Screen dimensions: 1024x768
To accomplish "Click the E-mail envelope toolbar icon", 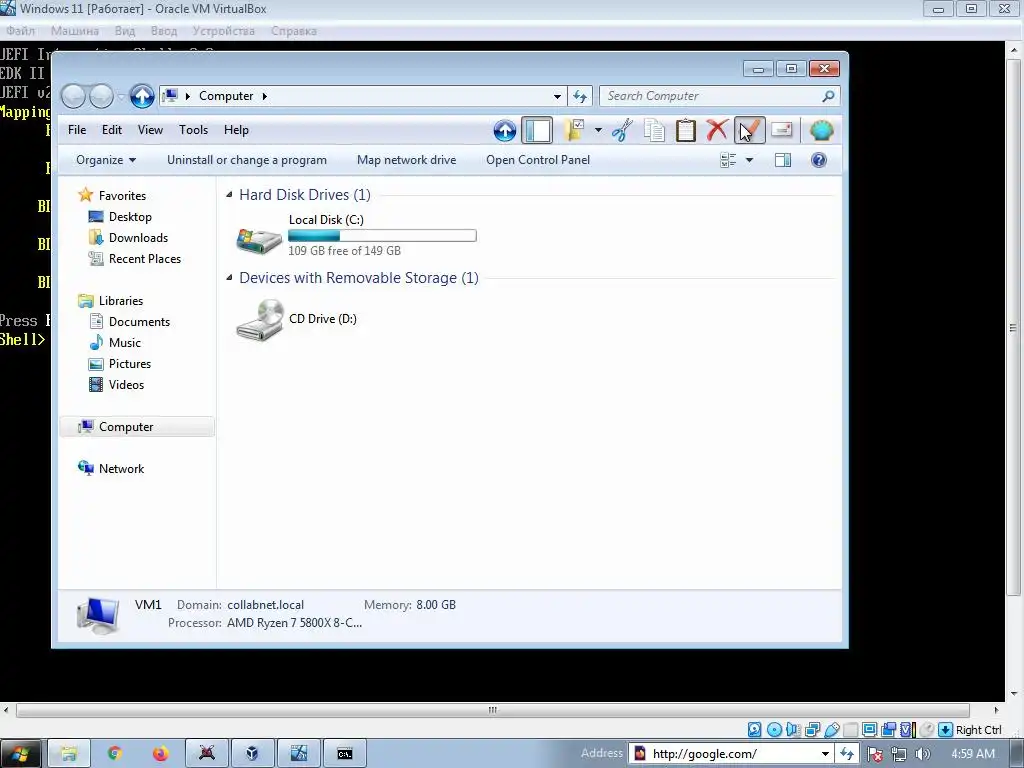I will coord(782,130).
